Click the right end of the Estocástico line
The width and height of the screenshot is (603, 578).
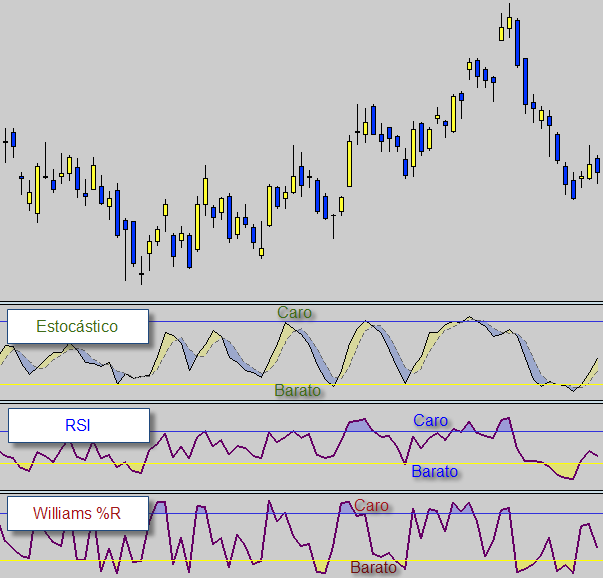pyautogui.click(x=601, y=358)
